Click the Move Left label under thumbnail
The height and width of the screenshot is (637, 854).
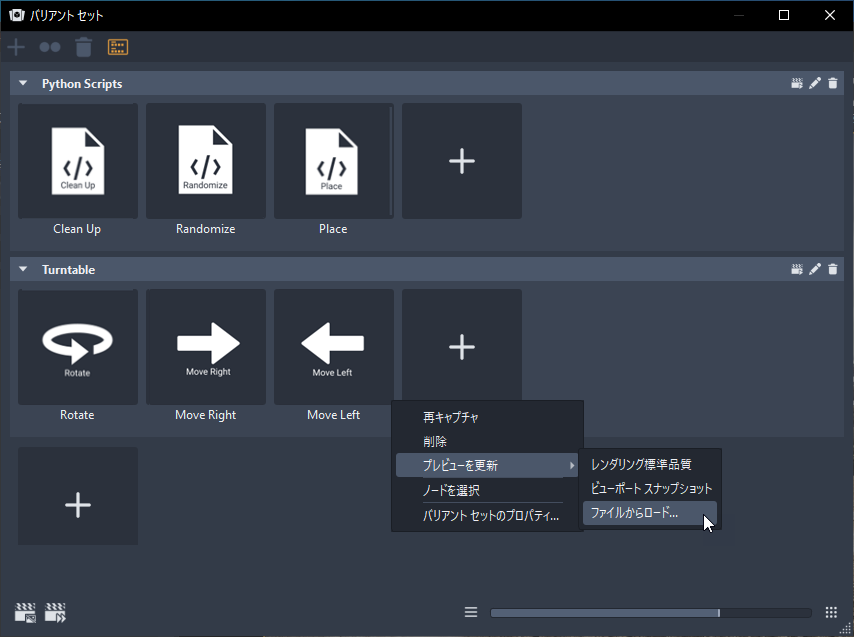click(333, 415)
